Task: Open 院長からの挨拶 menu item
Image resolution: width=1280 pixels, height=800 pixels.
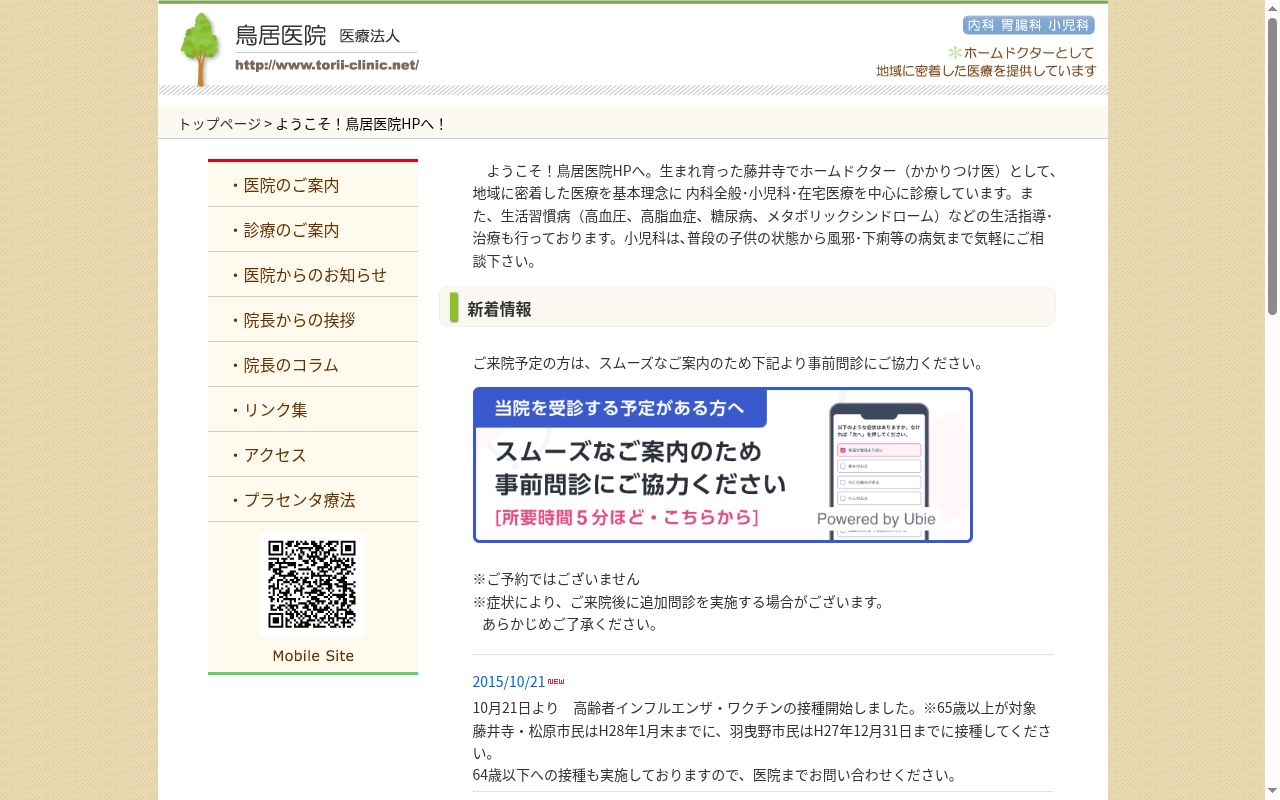Action: (x=313, y=320)
